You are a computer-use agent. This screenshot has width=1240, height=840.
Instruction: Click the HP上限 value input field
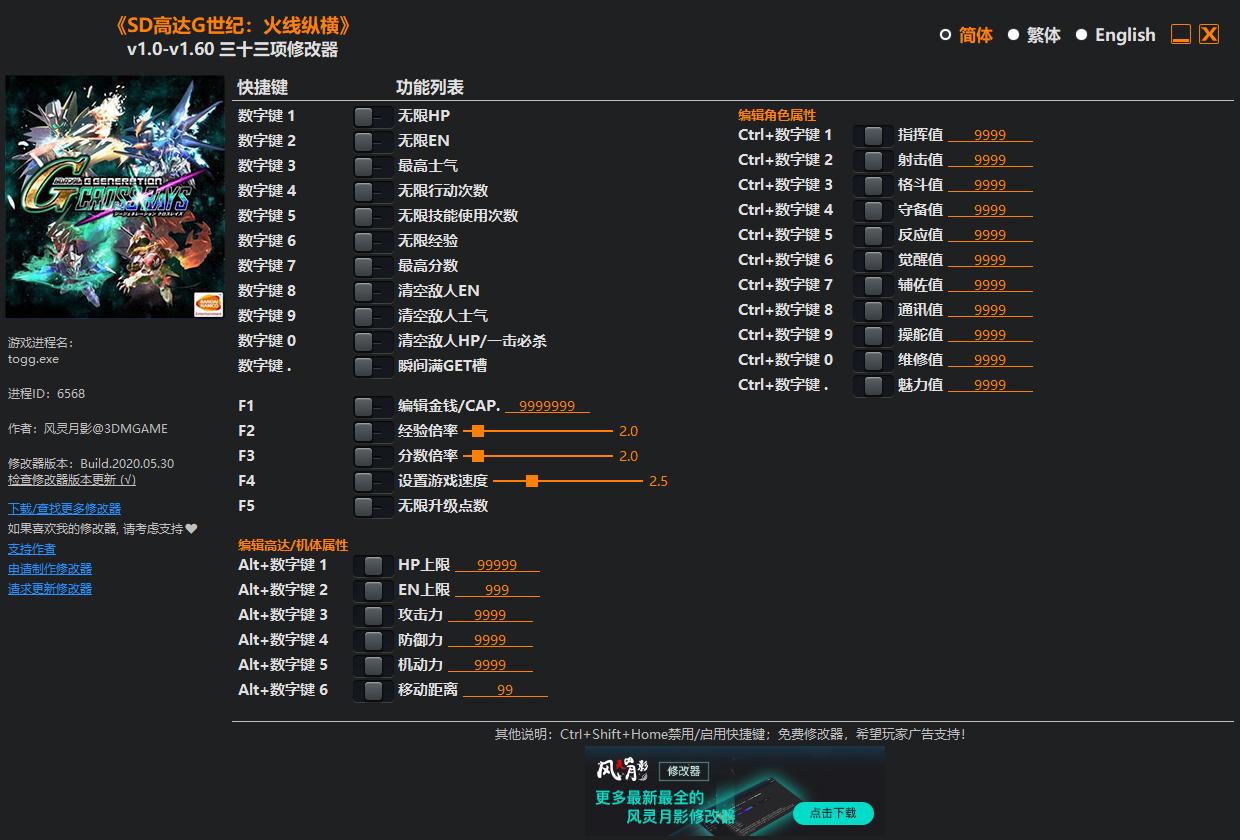[x=497, y=565]
